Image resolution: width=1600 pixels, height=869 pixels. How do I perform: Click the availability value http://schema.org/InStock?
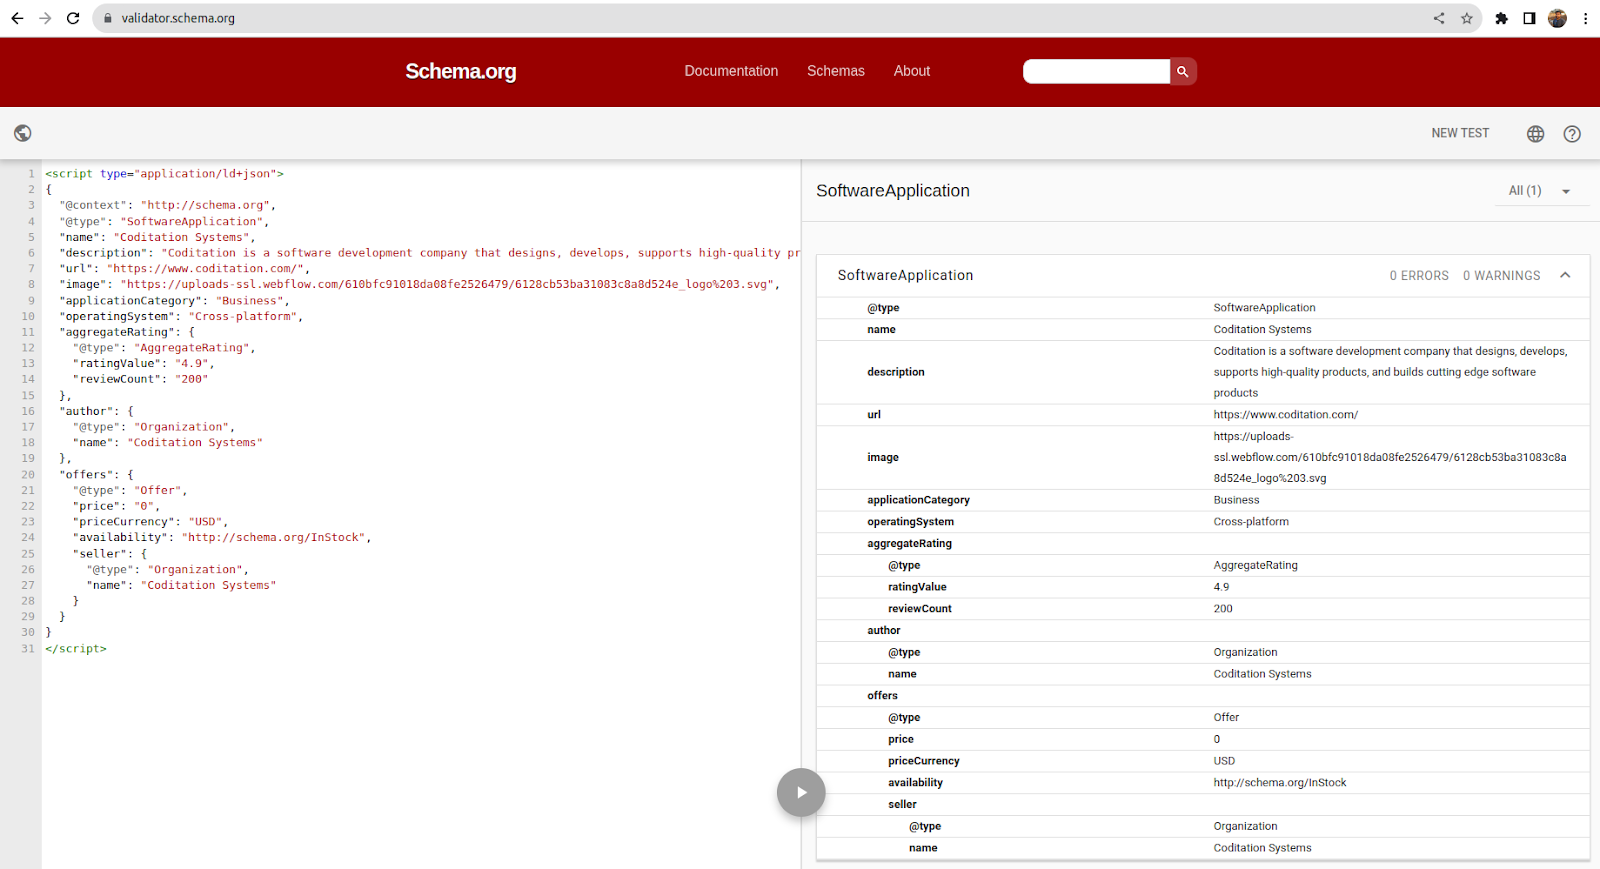point(1280,783)
